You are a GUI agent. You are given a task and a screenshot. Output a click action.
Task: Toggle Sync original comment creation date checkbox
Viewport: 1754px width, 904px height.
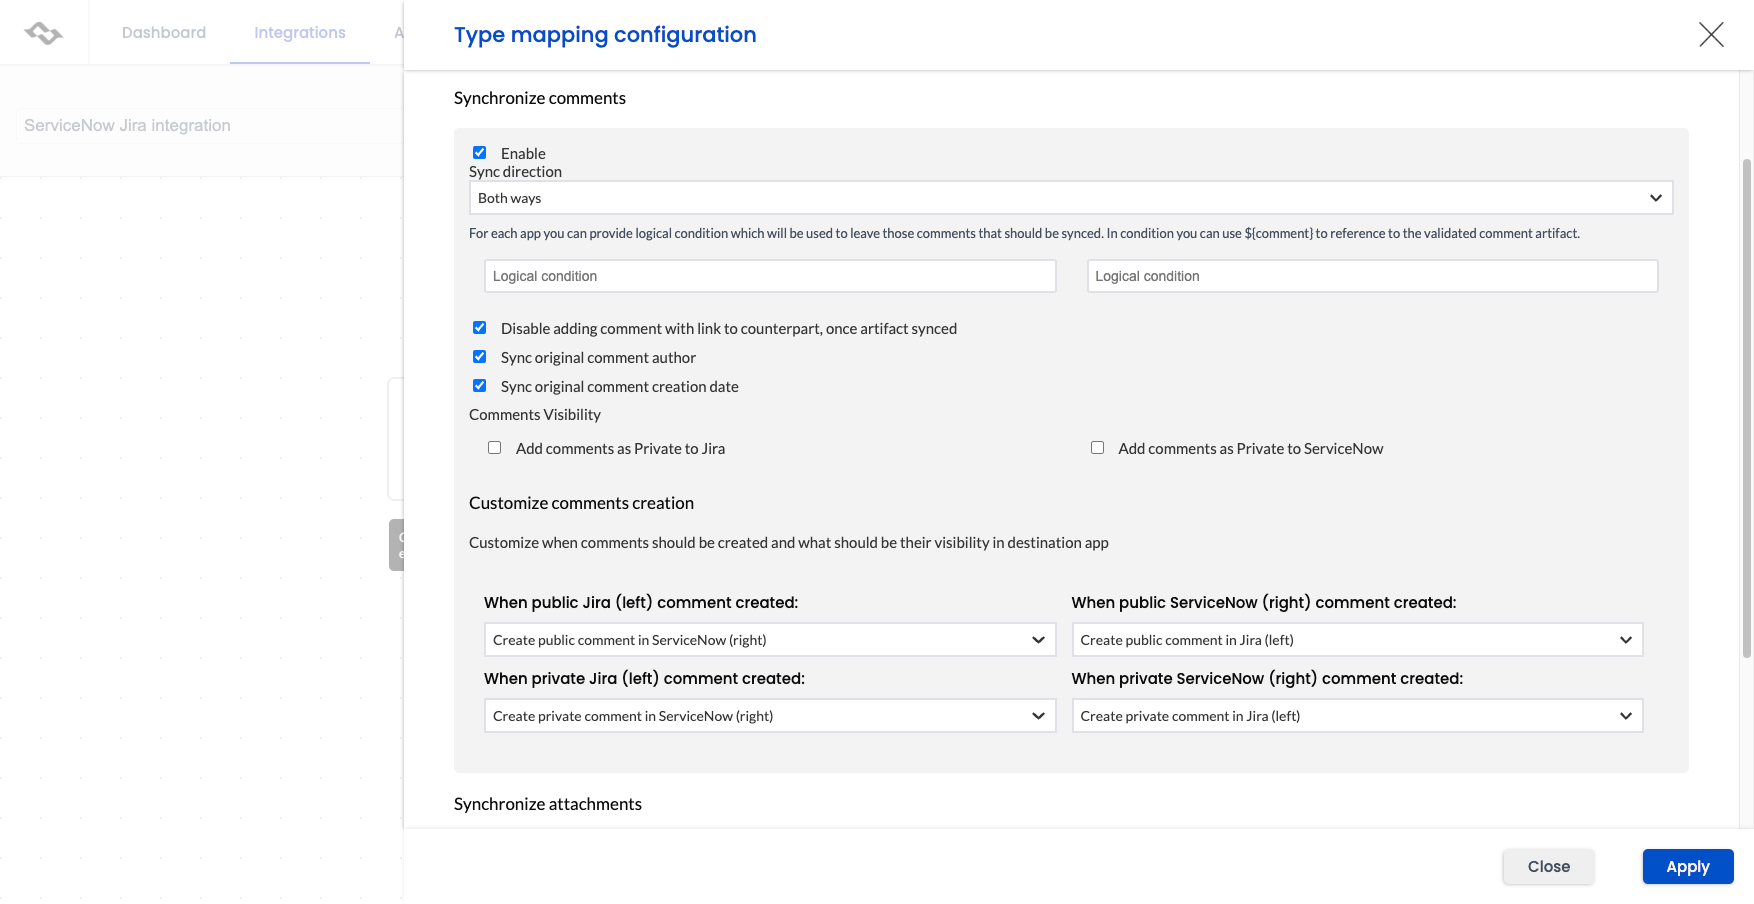(480, 386)
